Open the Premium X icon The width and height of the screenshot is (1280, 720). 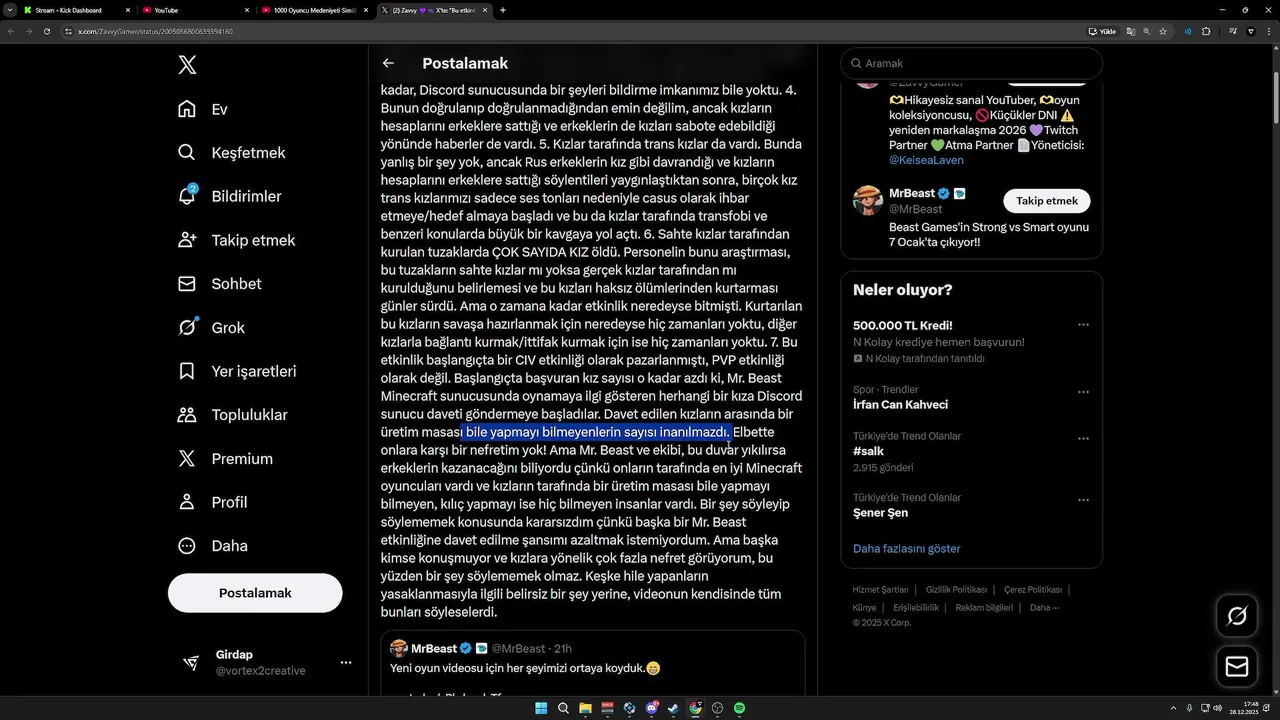tap(187, 458)
